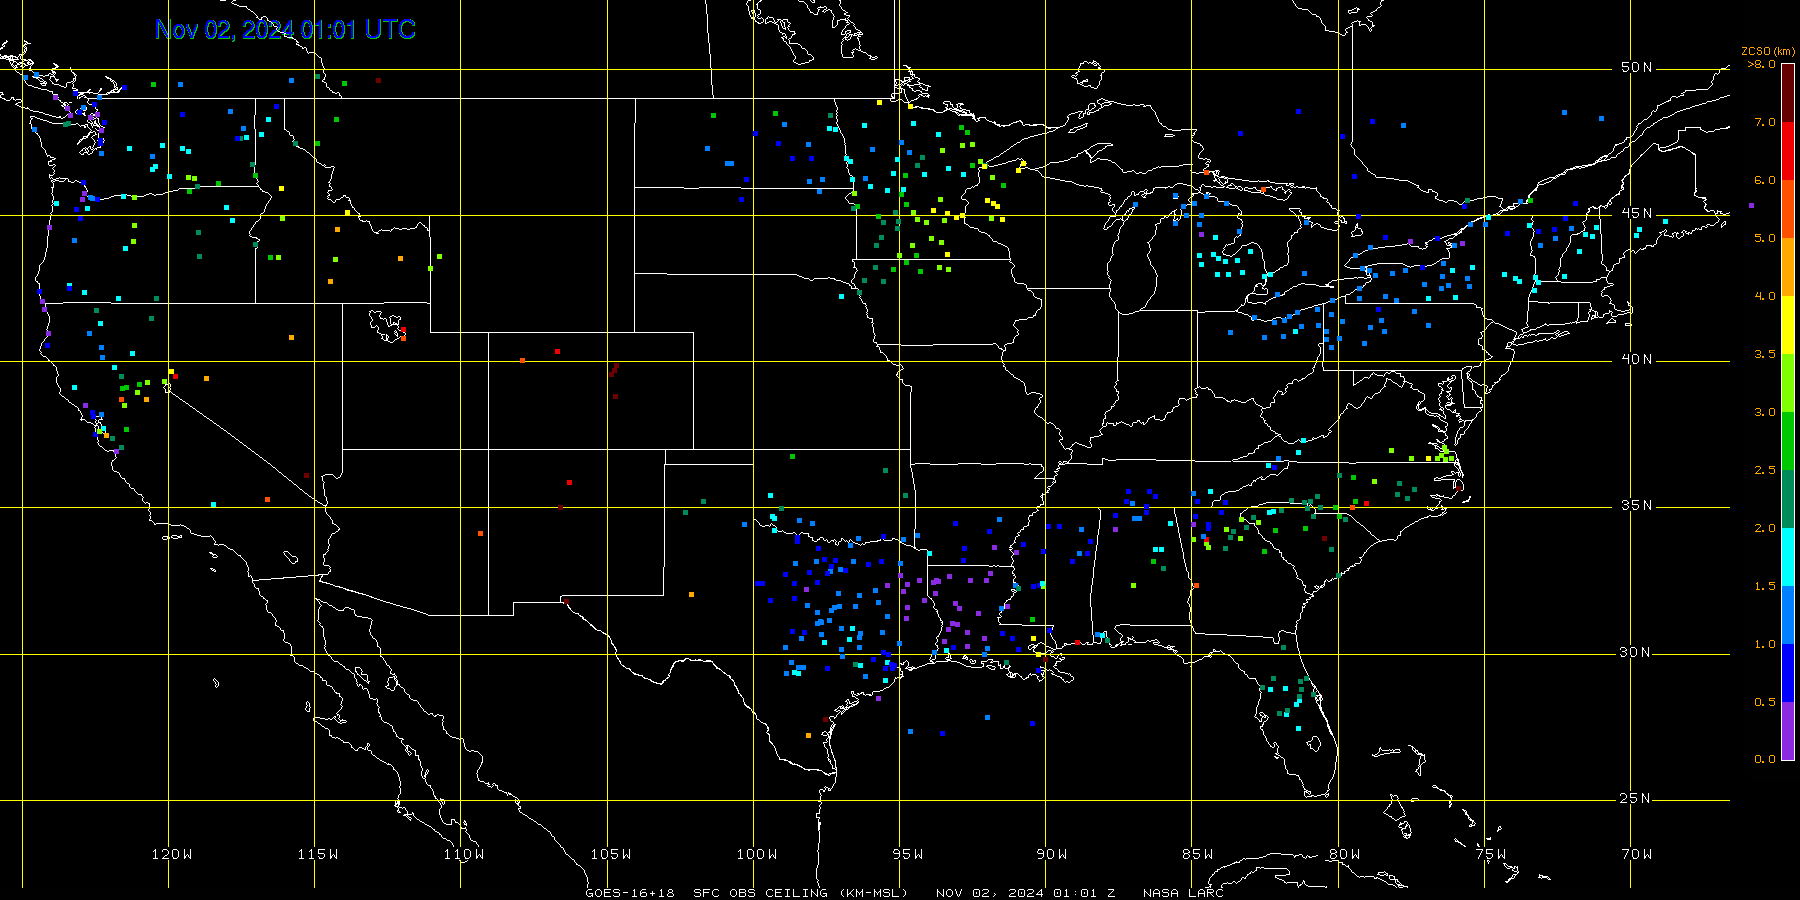Click the 70W longitude label

(1637, 855)
